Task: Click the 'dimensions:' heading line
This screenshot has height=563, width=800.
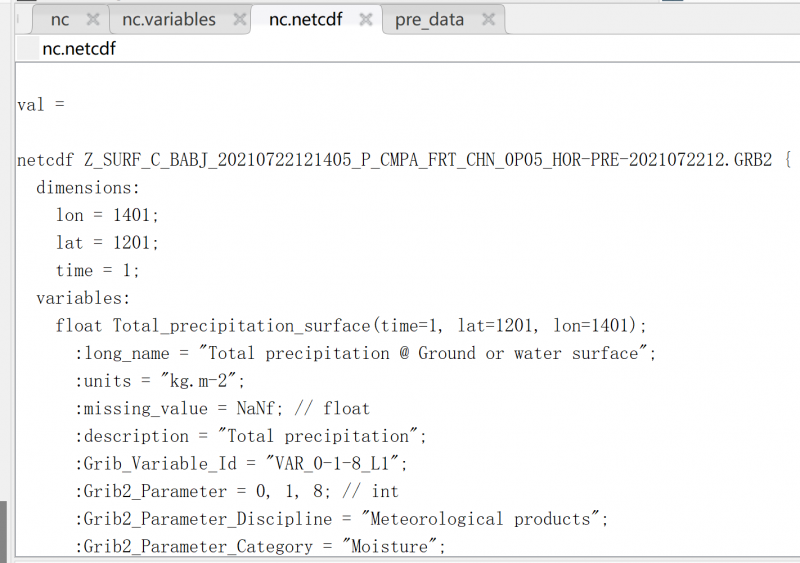Action: point(88,187)
